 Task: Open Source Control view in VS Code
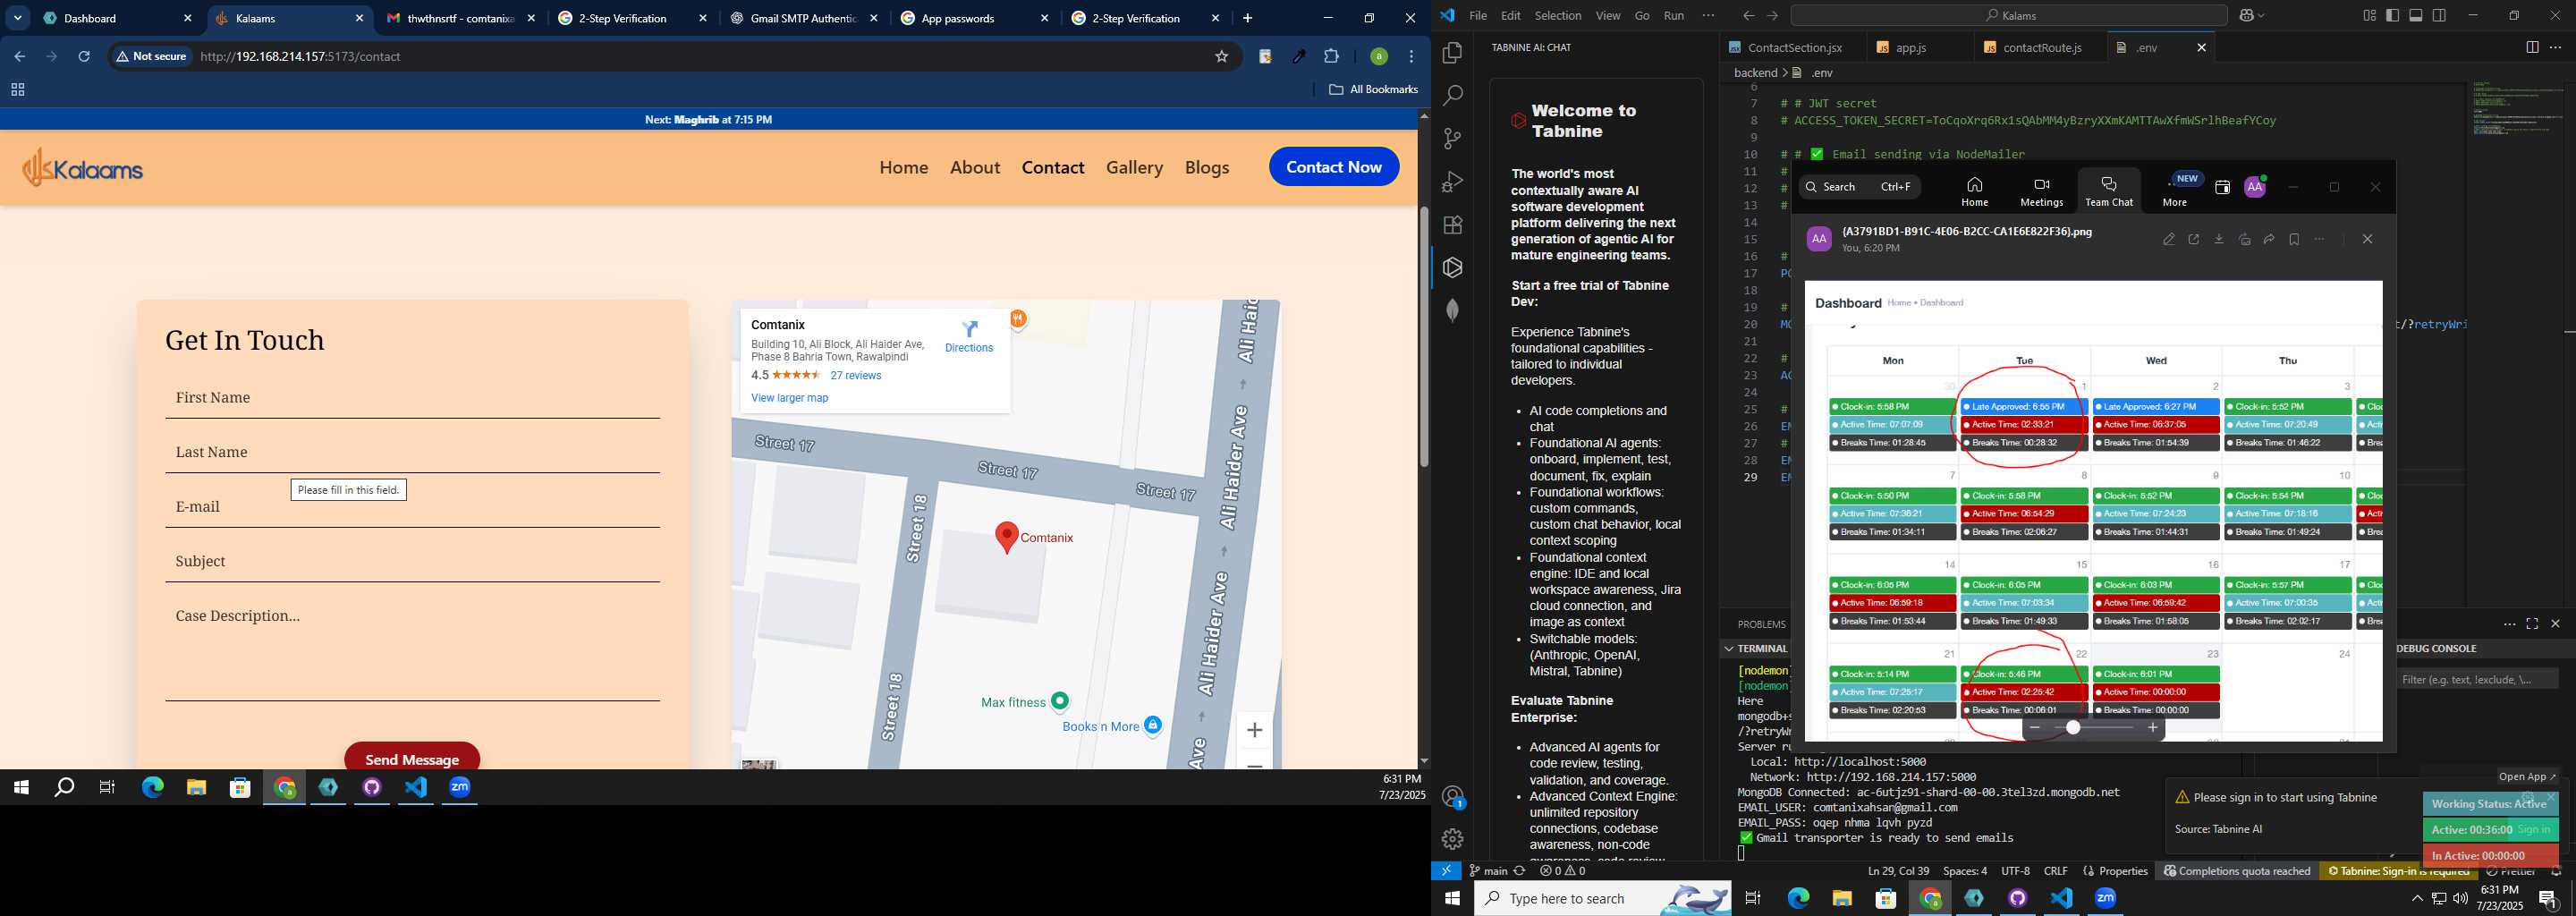coord(1452,139)
